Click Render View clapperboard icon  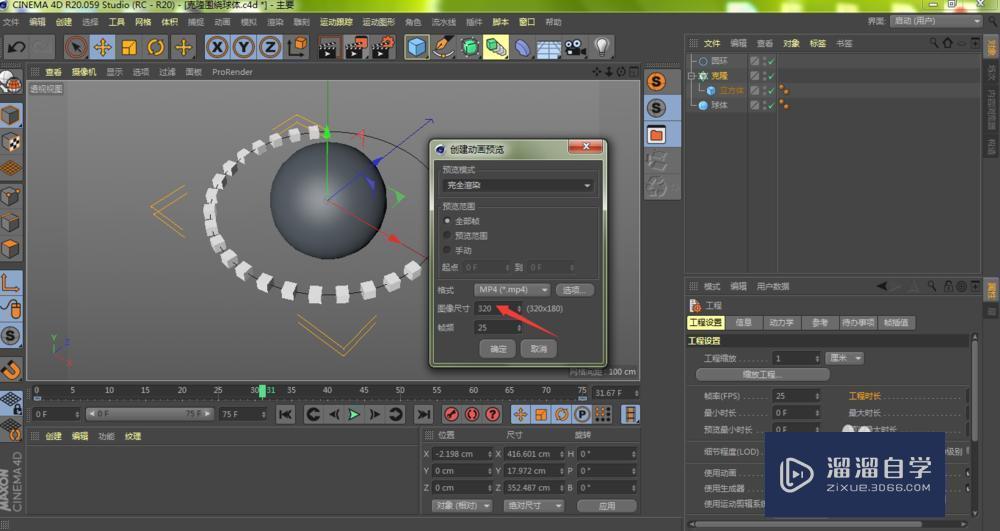coord(328,48)
